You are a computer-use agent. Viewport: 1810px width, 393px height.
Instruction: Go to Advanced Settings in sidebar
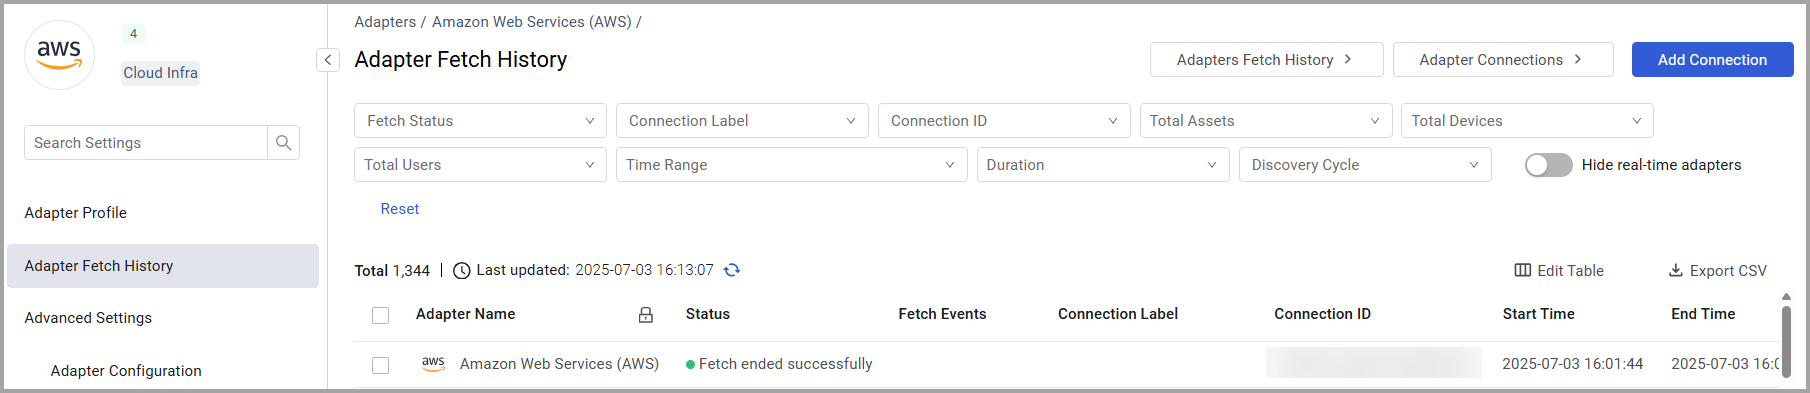(x=88, y=318)
